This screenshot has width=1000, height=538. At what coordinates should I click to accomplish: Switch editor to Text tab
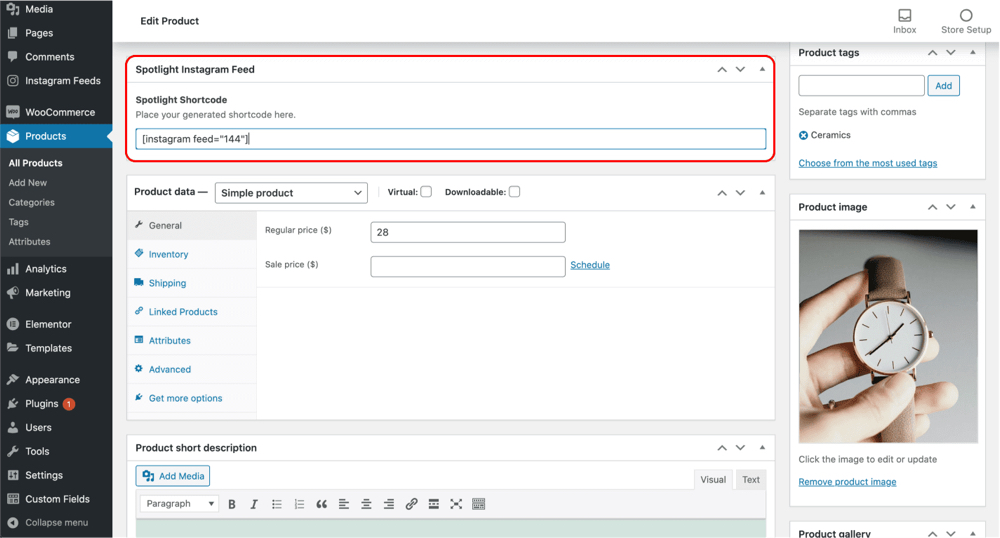tap(751, 479)
